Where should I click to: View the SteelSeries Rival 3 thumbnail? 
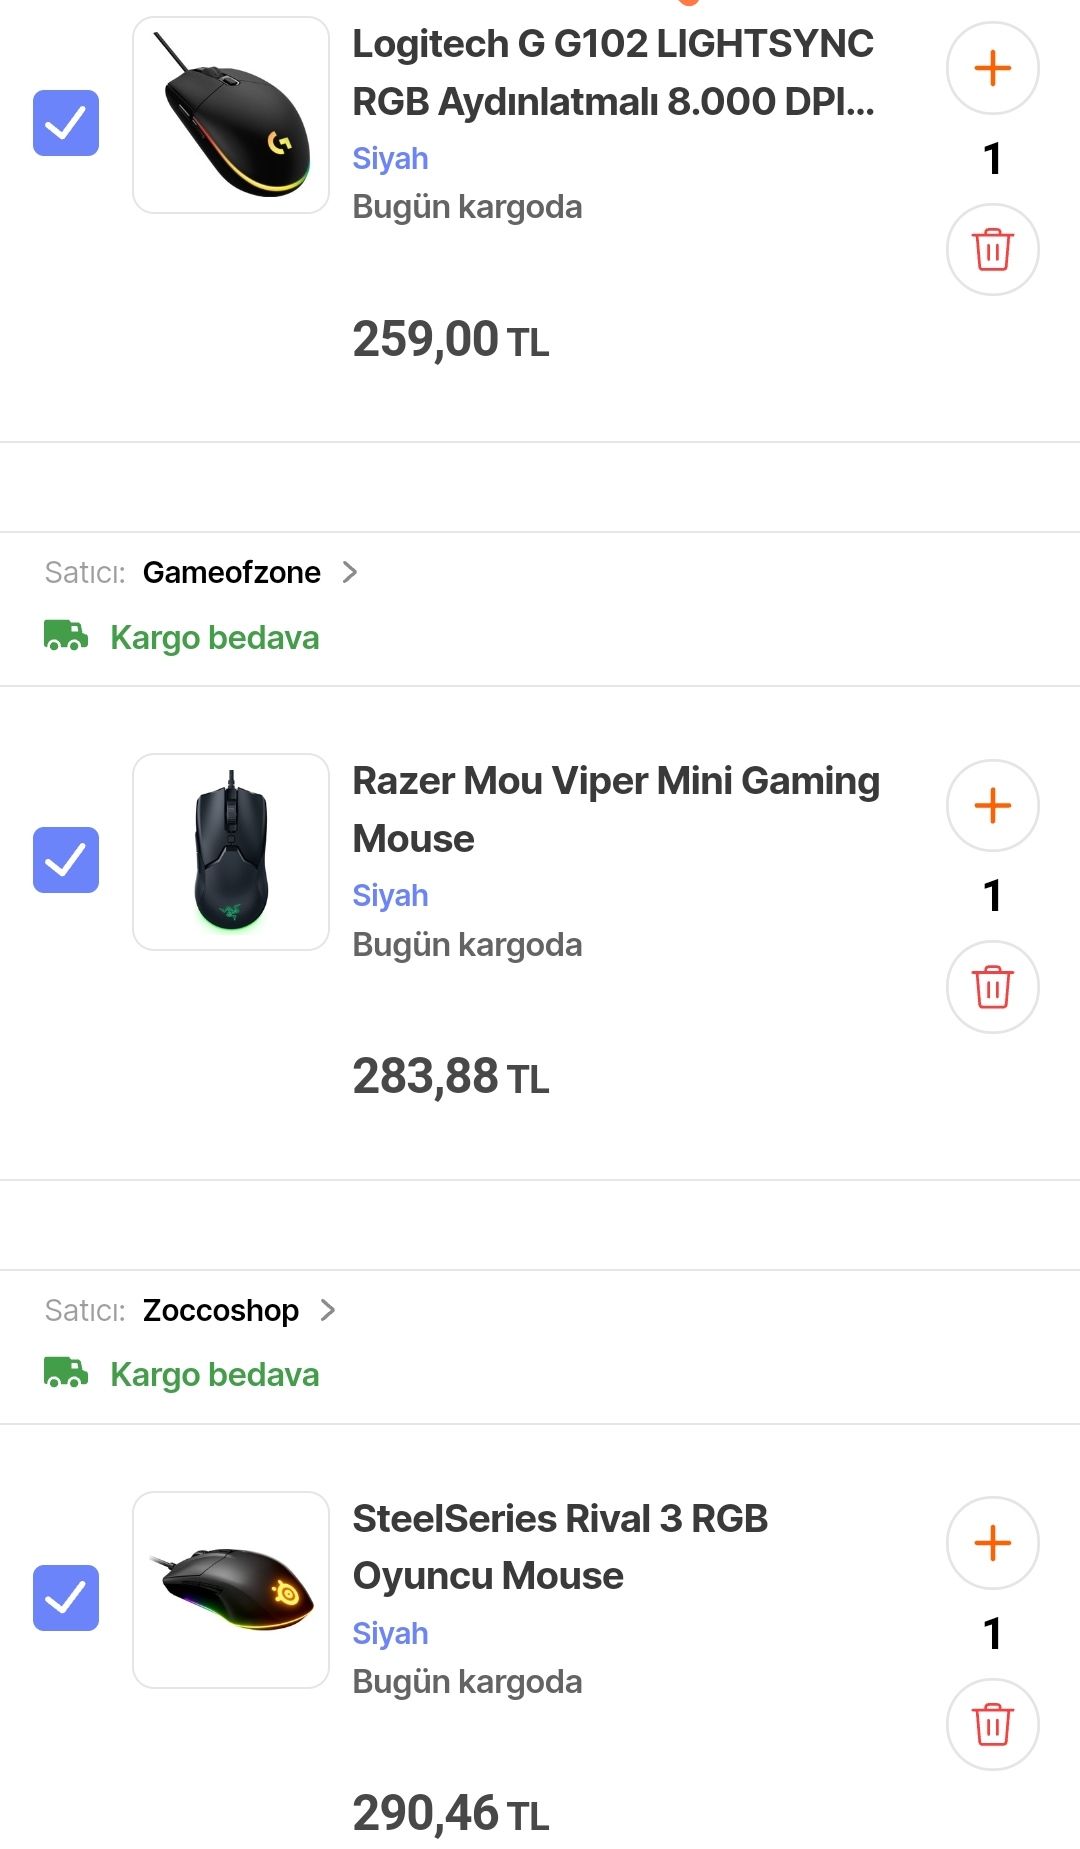pos(231,1590)
